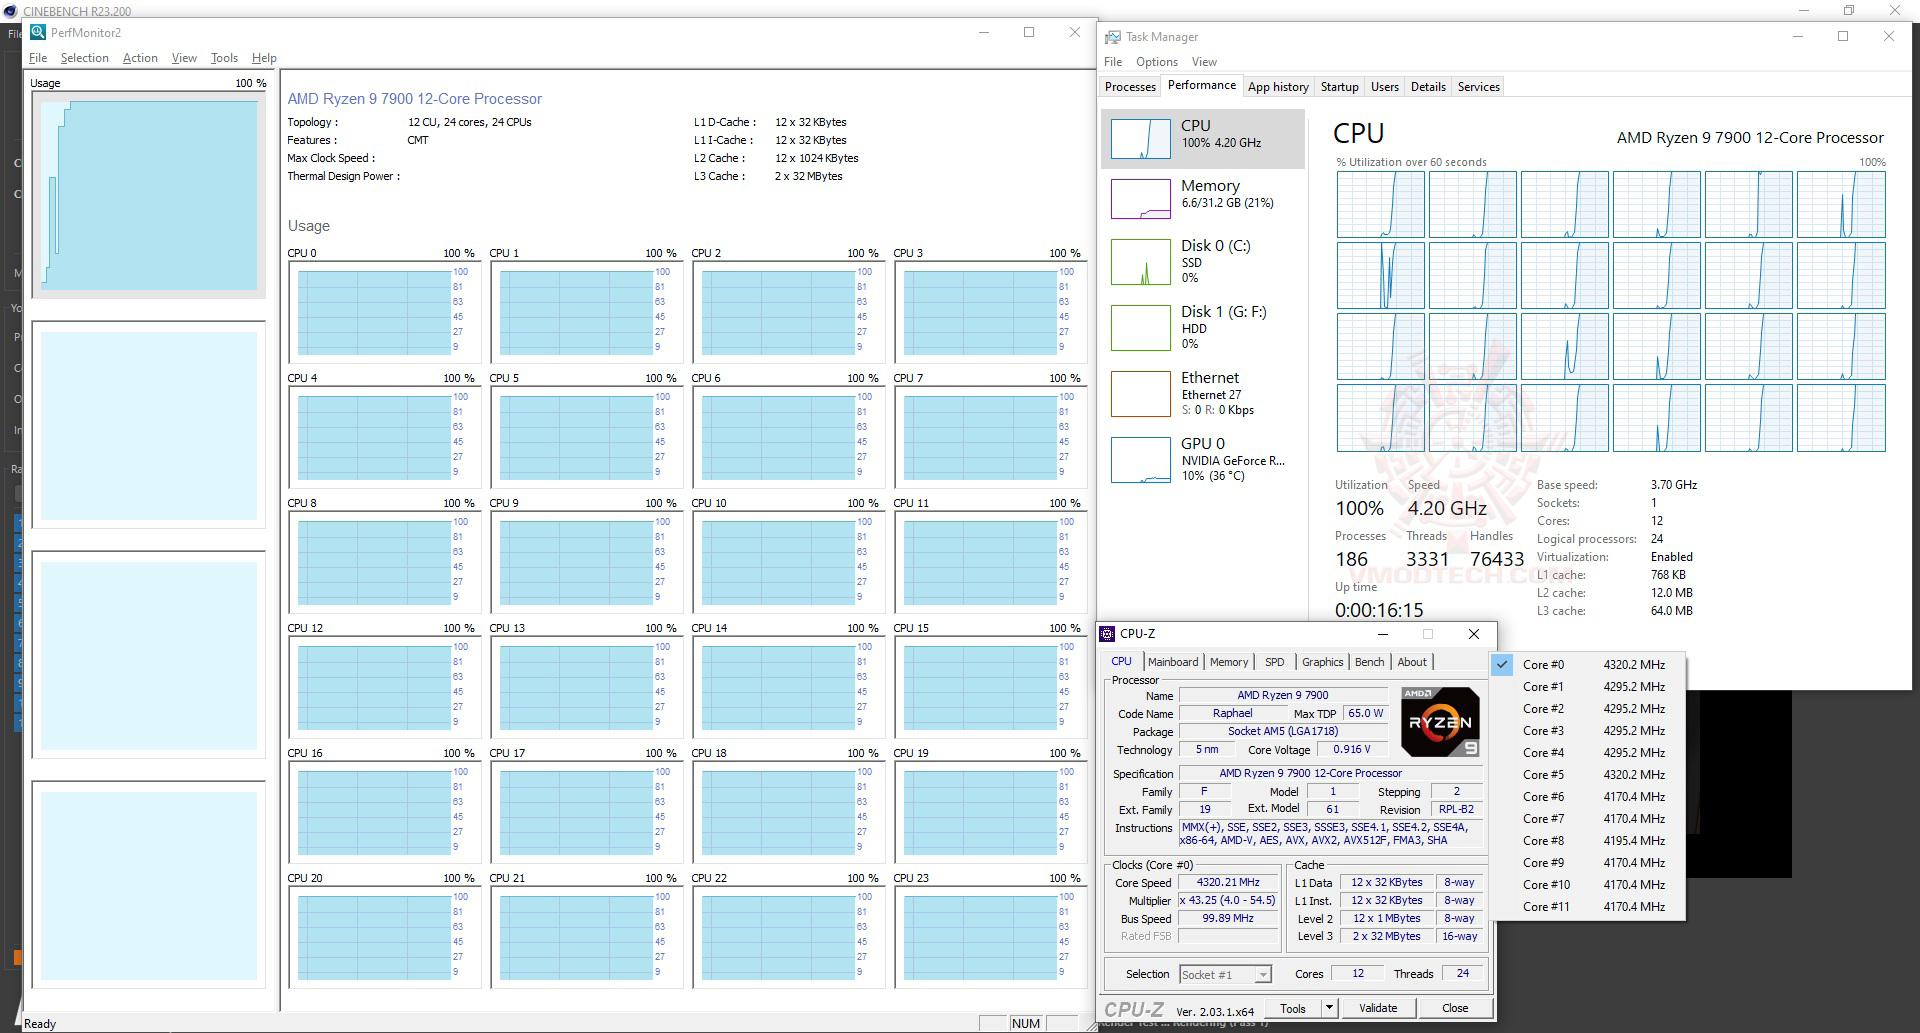This screenshot has width=1920, height=1033.
Task: Click the PerfMonitor2 title bar app icon
Action: 38,32
